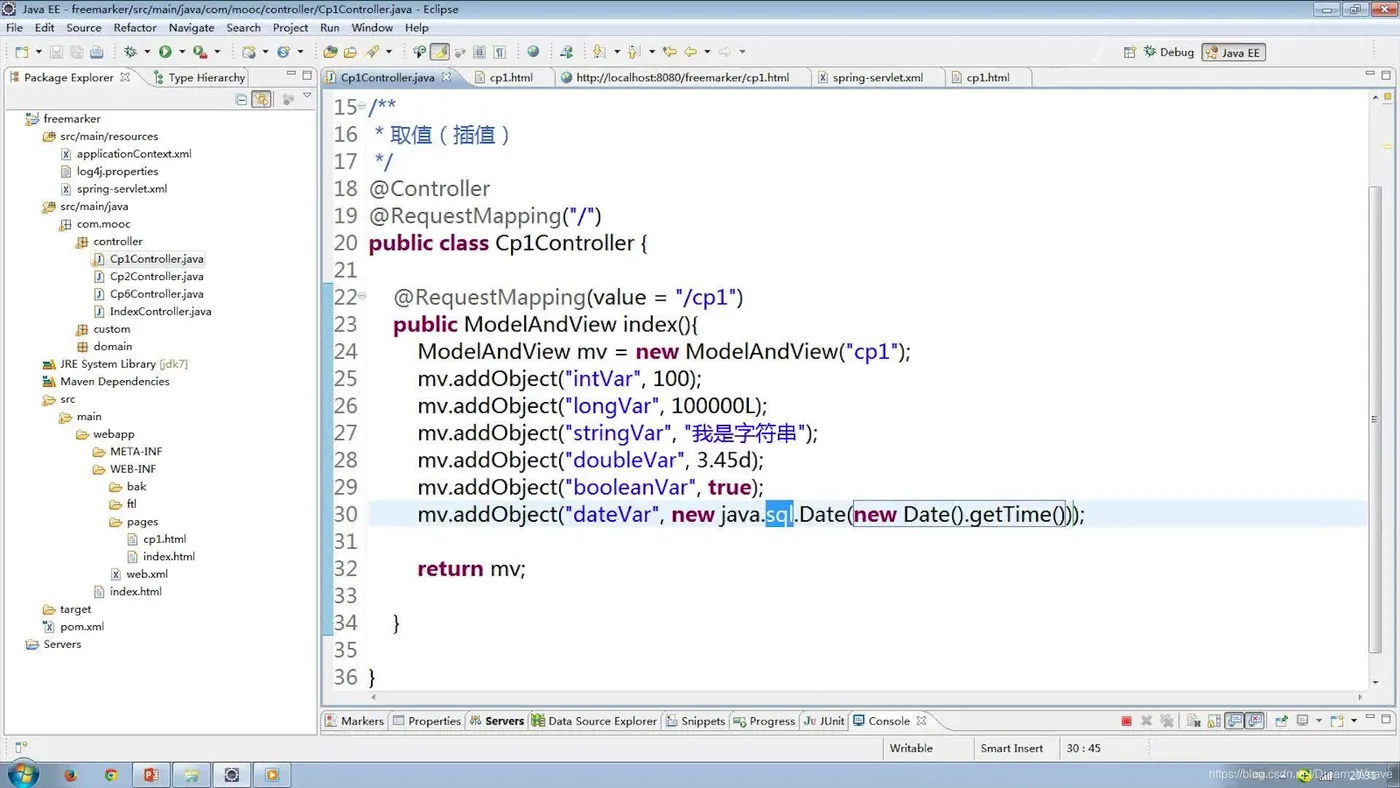The image size is (1400, 788).
Task: Open the Run configurations dropdown arrow
Action: [182, 52]
